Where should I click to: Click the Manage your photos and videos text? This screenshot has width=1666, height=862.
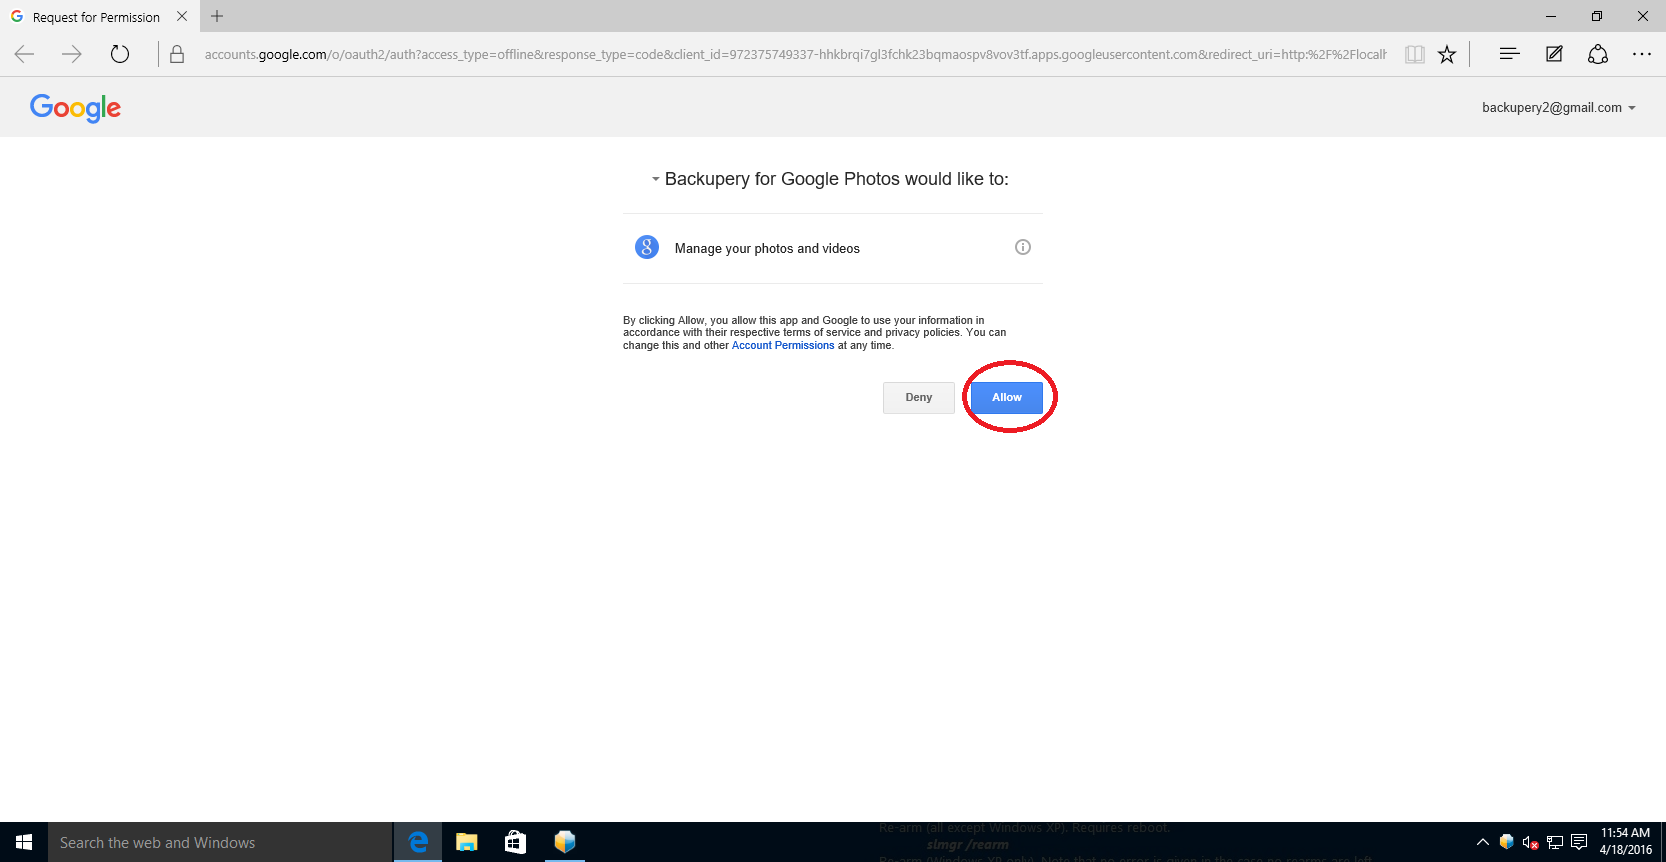point(767,248)
